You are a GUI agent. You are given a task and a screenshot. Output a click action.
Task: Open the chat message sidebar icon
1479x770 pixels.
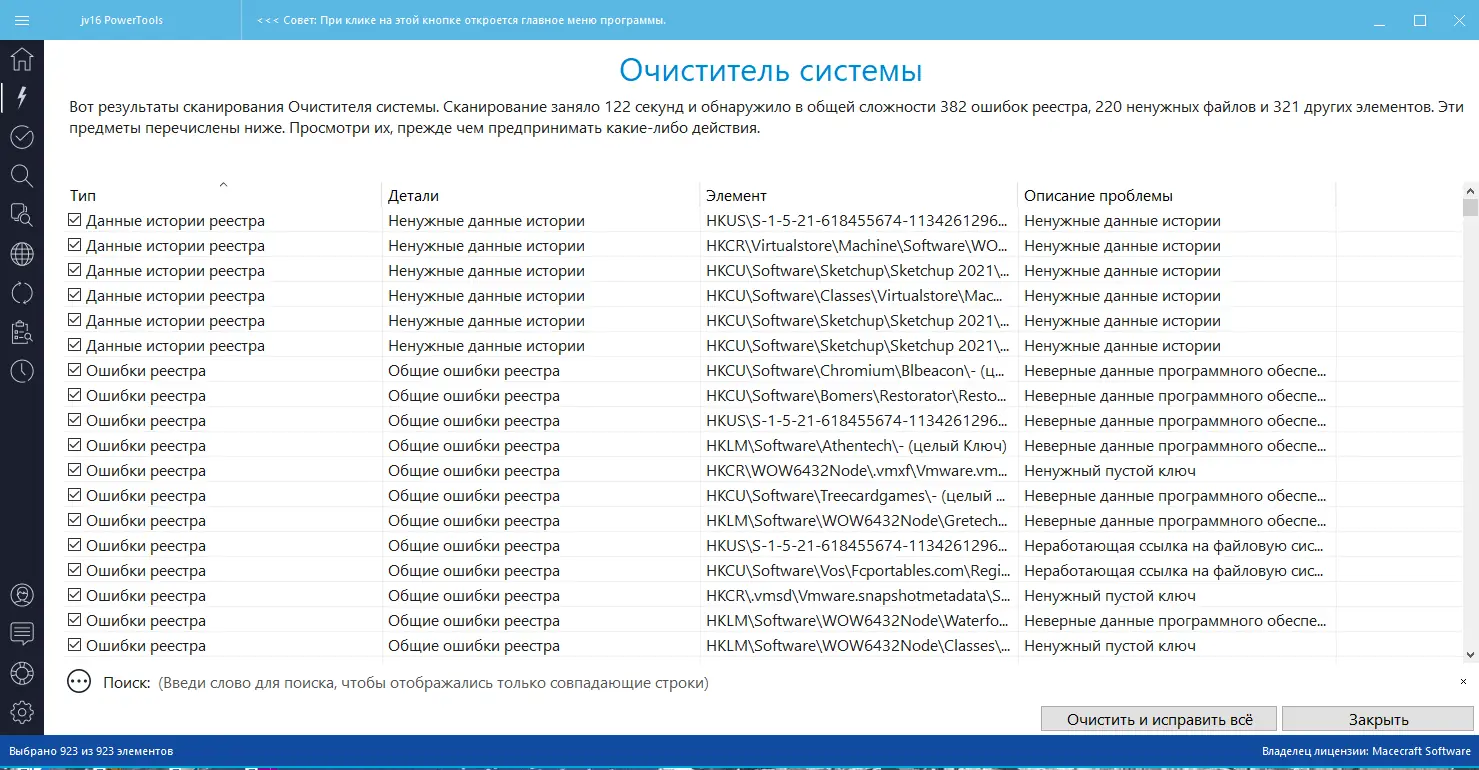pos(22,634)
